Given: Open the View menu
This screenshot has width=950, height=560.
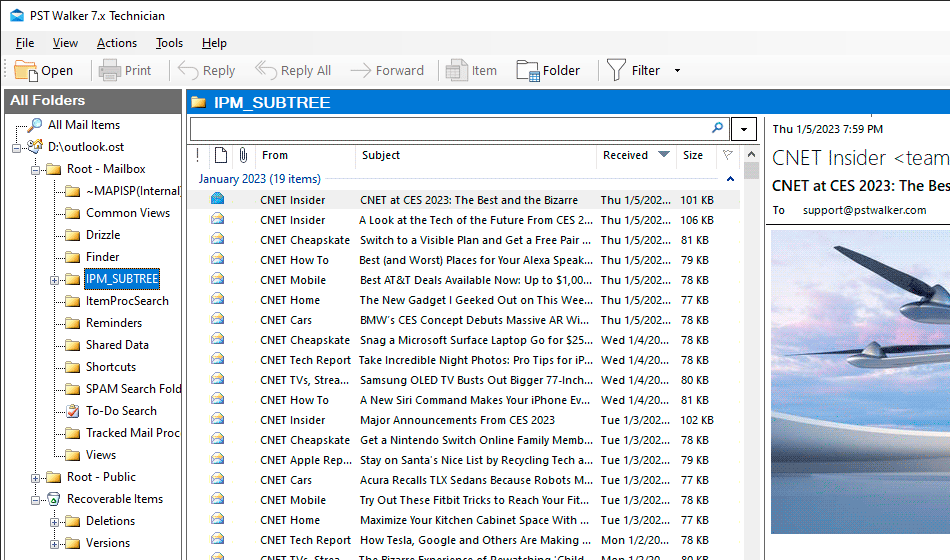Looking at the screenshot, I should (x=65, y=43).
